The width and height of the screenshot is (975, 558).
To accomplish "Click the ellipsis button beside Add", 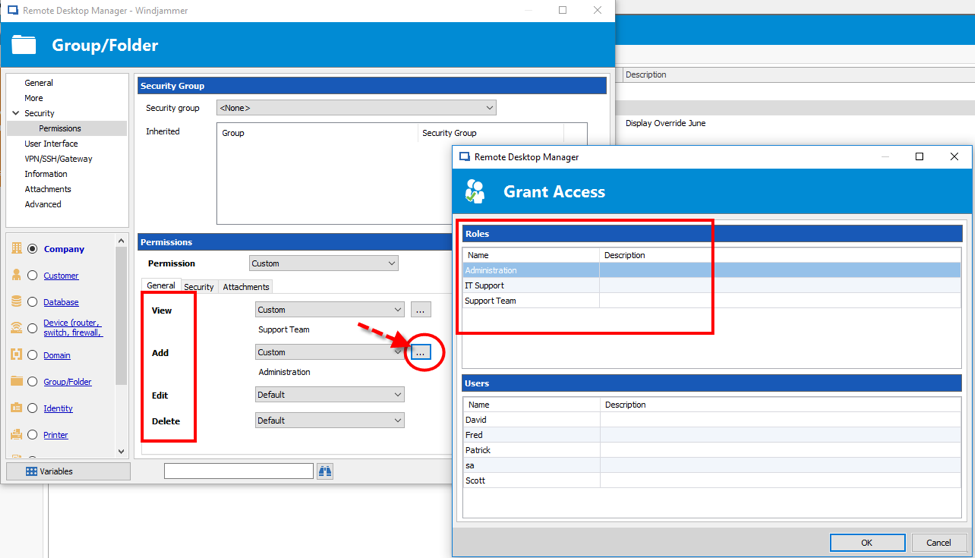I will click(420, 352).
